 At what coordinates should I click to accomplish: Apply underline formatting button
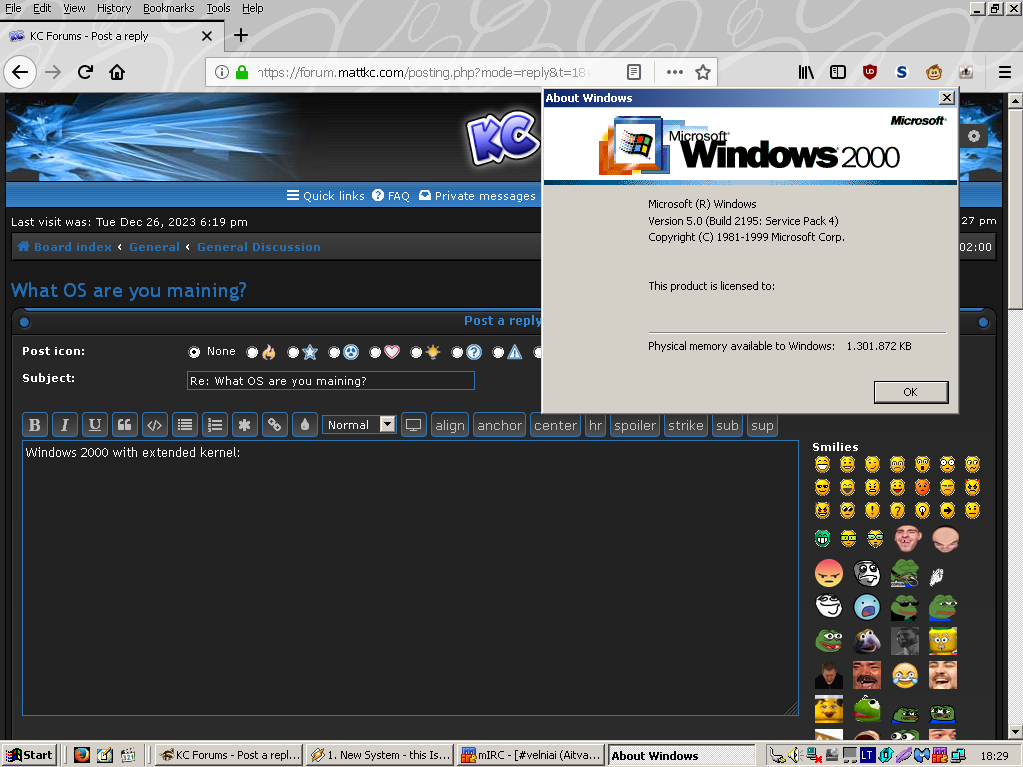95,425
